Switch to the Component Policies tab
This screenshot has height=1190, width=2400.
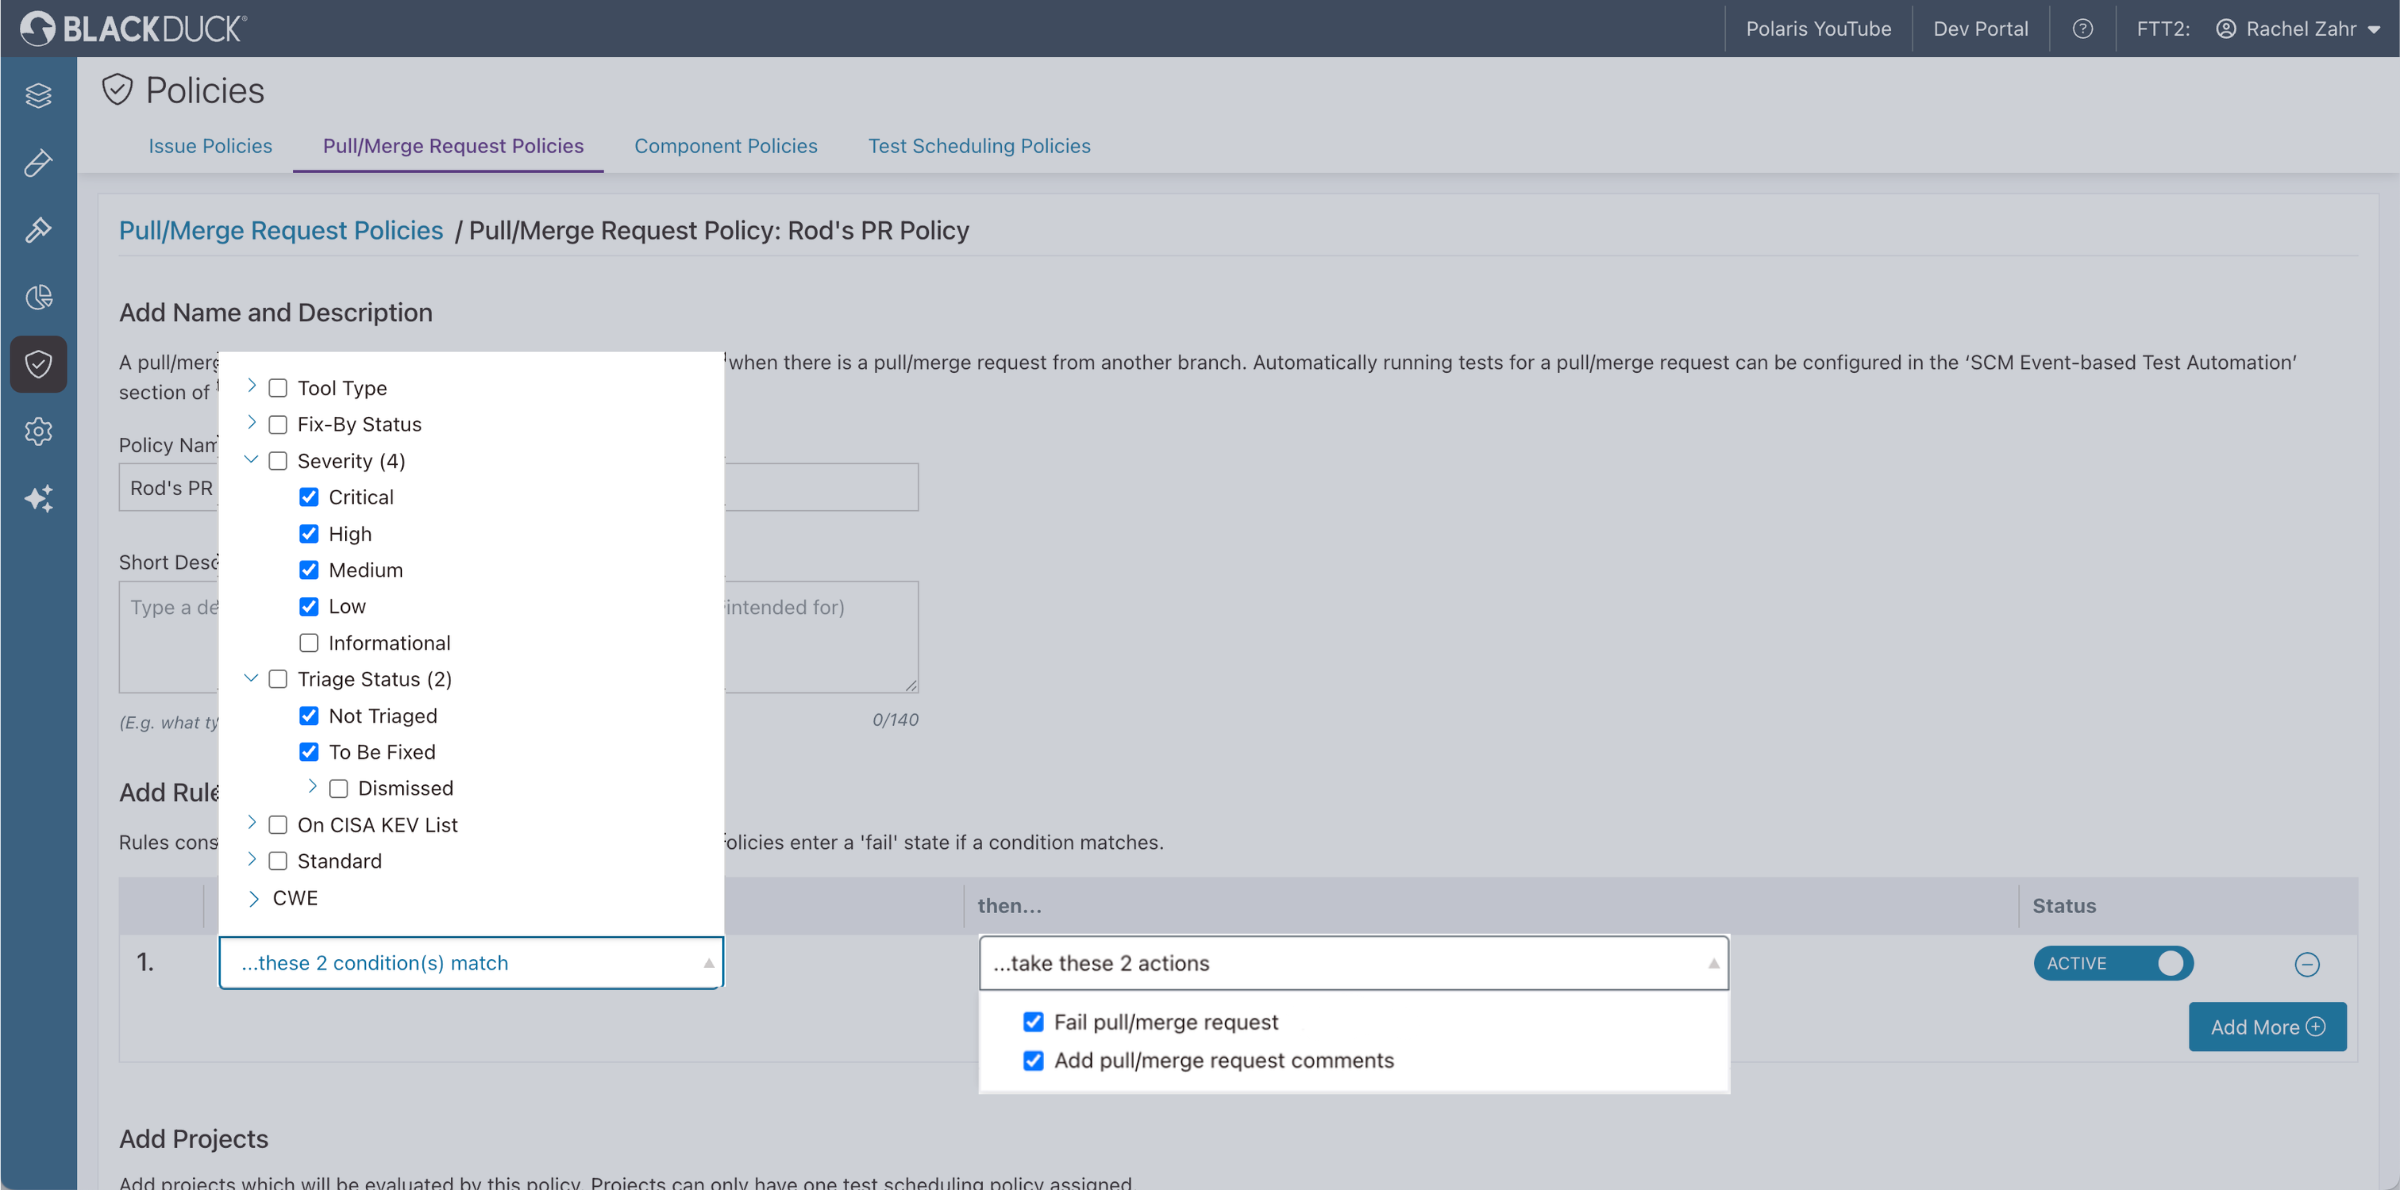(726, 146)
